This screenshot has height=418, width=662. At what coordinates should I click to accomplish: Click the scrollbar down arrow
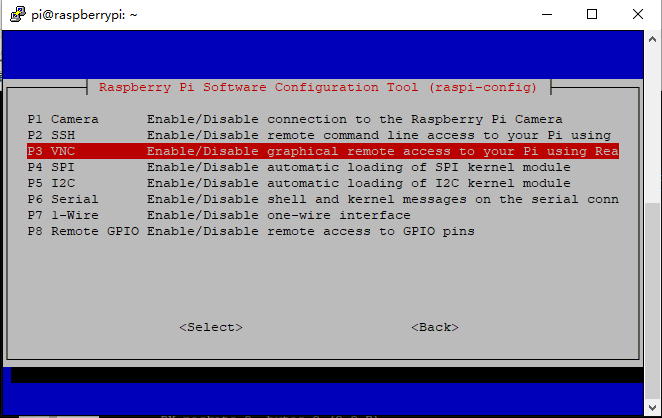[653, 407]
